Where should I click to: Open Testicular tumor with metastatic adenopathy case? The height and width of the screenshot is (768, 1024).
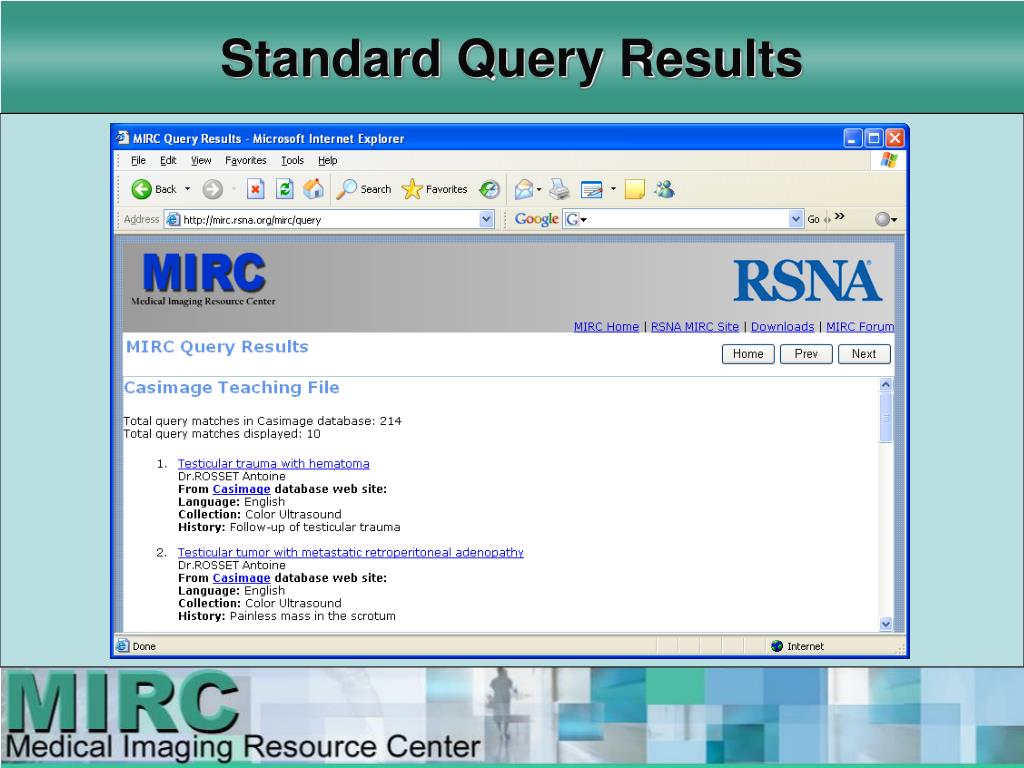pyautogui.click(x=351, y=552)
